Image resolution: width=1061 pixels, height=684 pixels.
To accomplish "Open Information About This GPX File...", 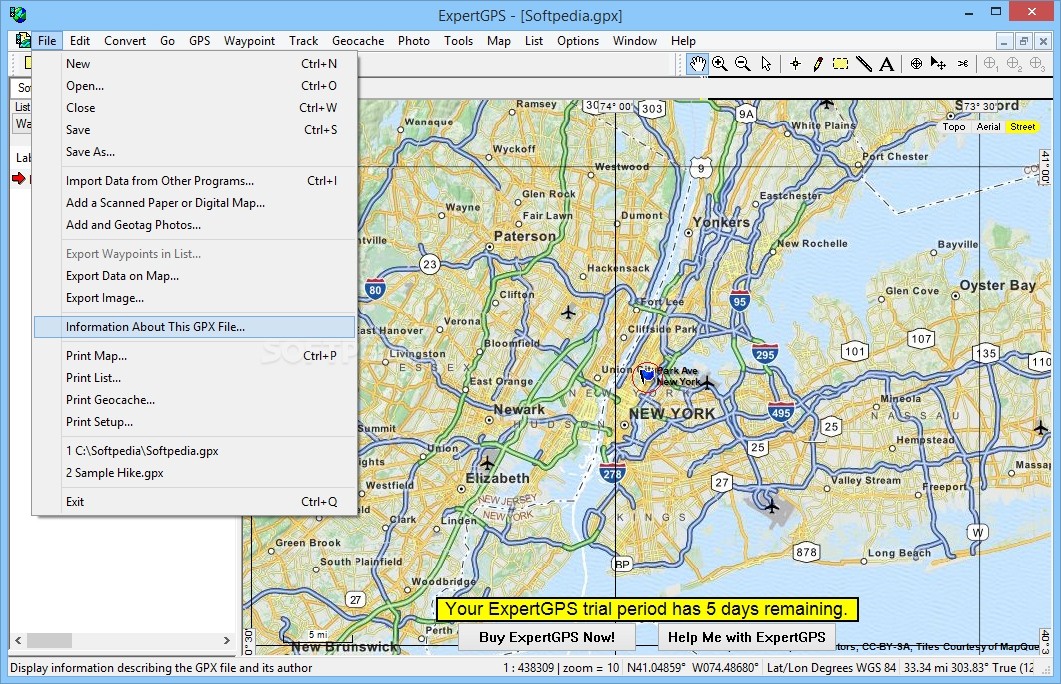I will tap(195, 327).
